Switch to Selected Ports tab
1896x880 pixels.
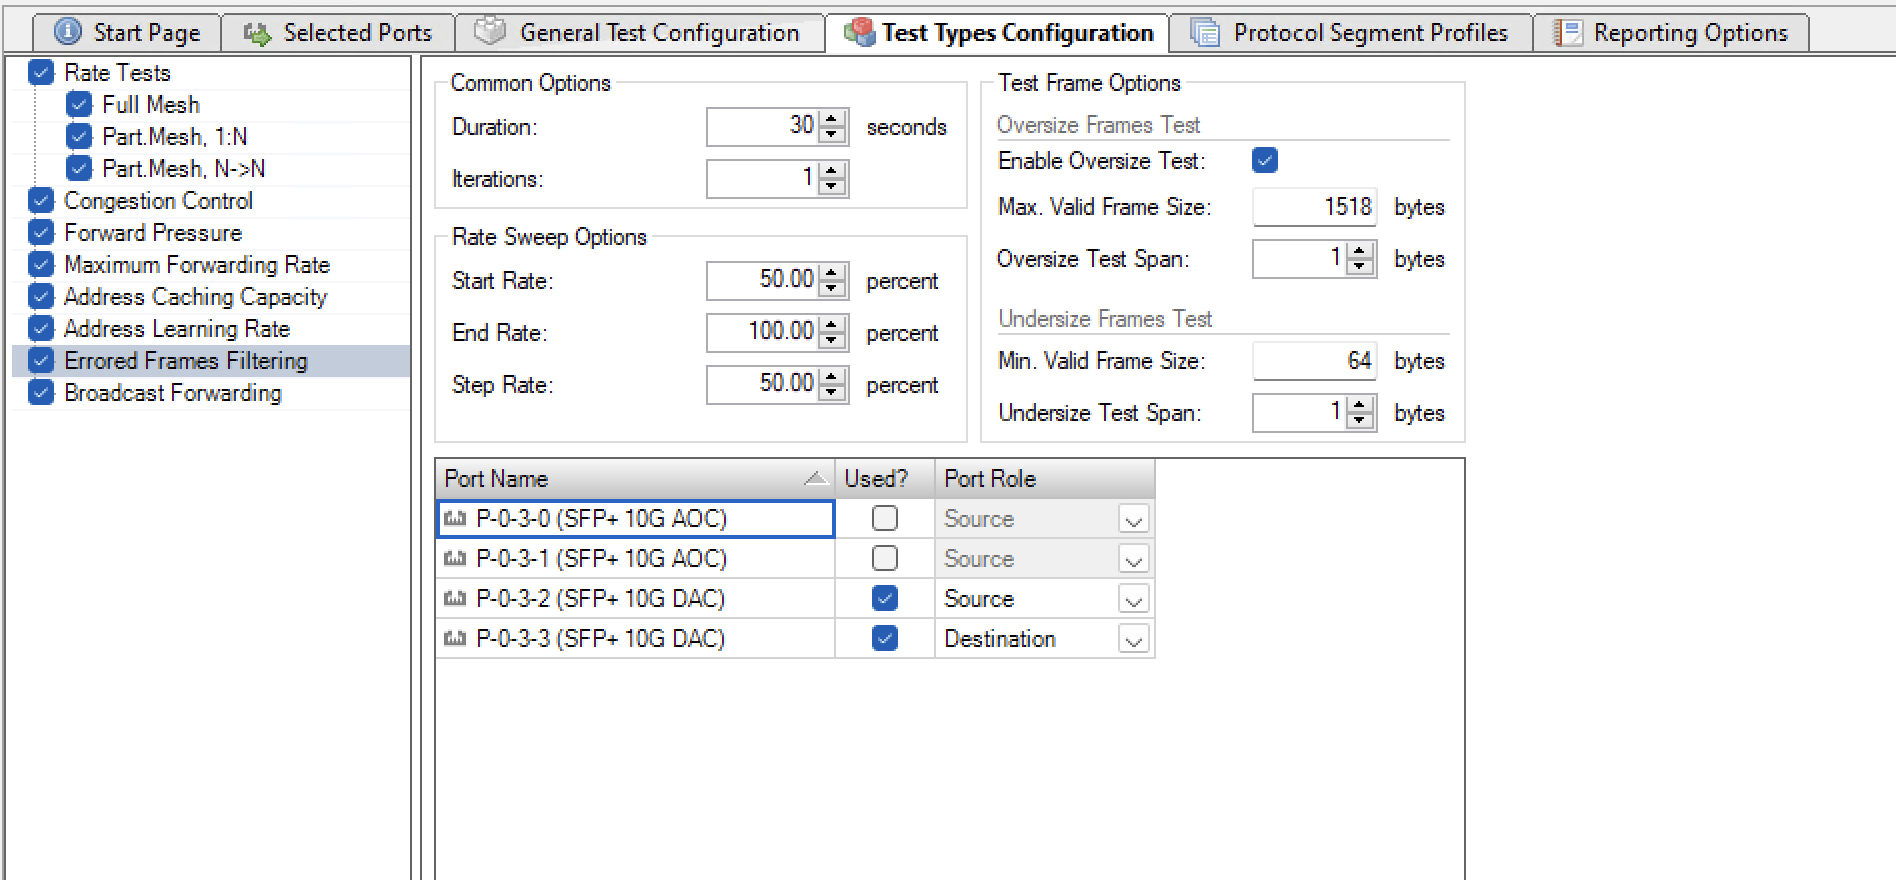(338, 33)
